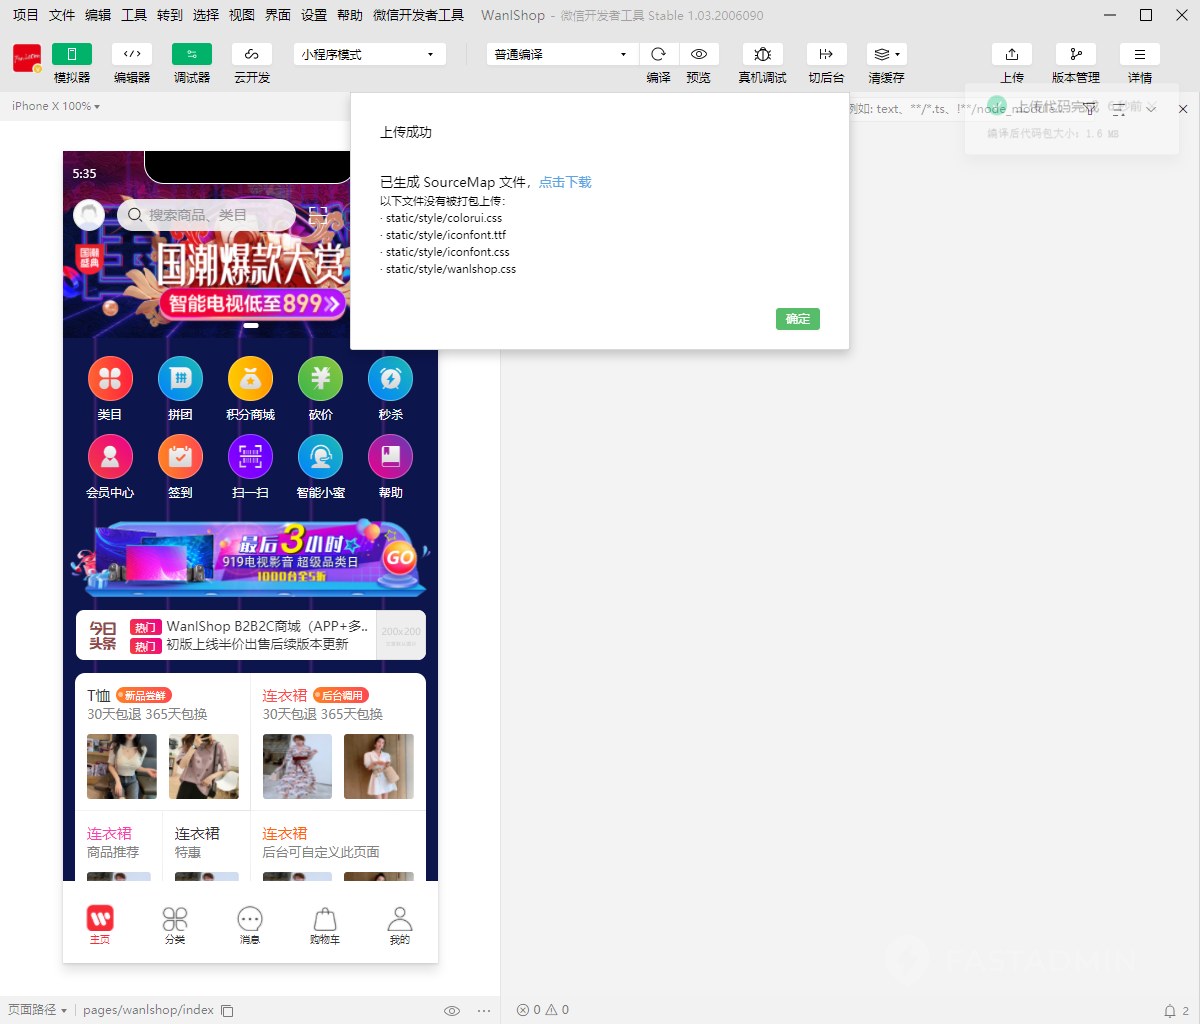1200x1024 pixels.
Task: Click the 切后台 switch-to-background icon
Action: tap(826, 54)
